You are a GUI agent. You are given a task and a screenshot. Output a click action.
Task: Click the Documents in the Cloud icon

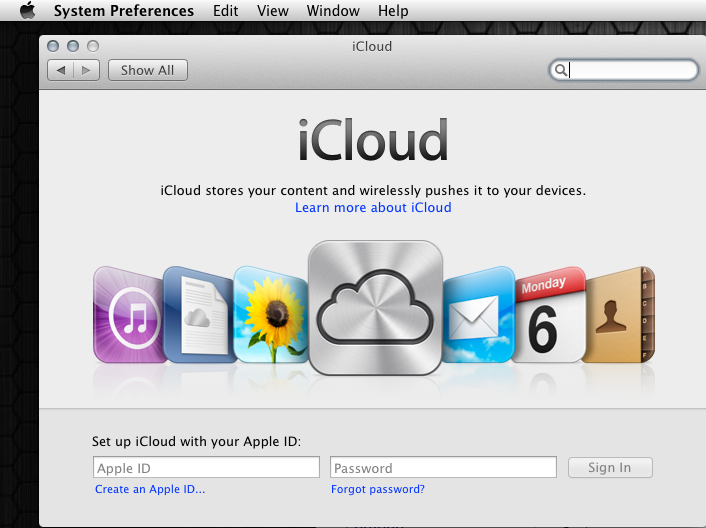point(199,314)
